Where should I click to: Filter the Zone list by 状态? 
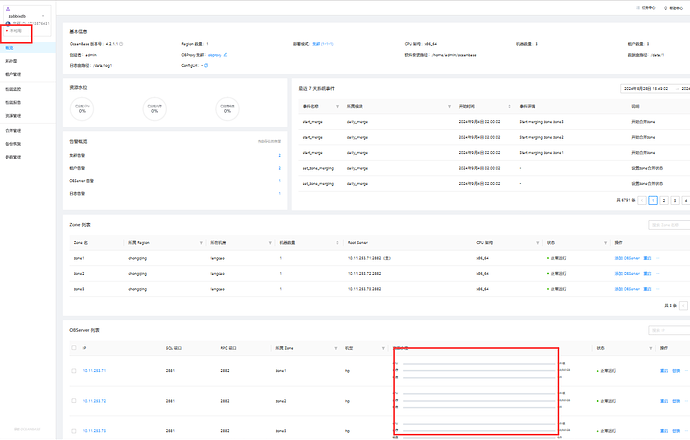tap(606, 243)
